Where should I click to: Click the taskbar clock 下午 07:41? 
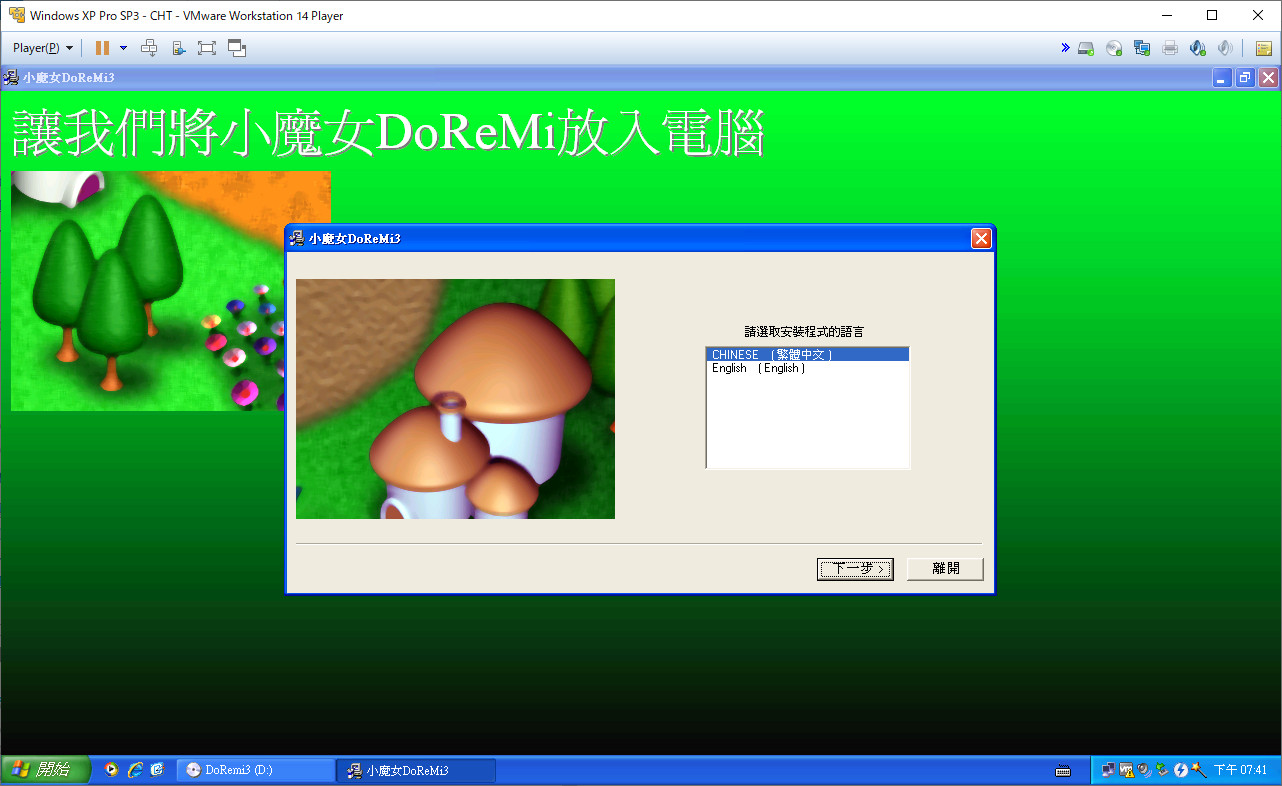(1240, 770)
